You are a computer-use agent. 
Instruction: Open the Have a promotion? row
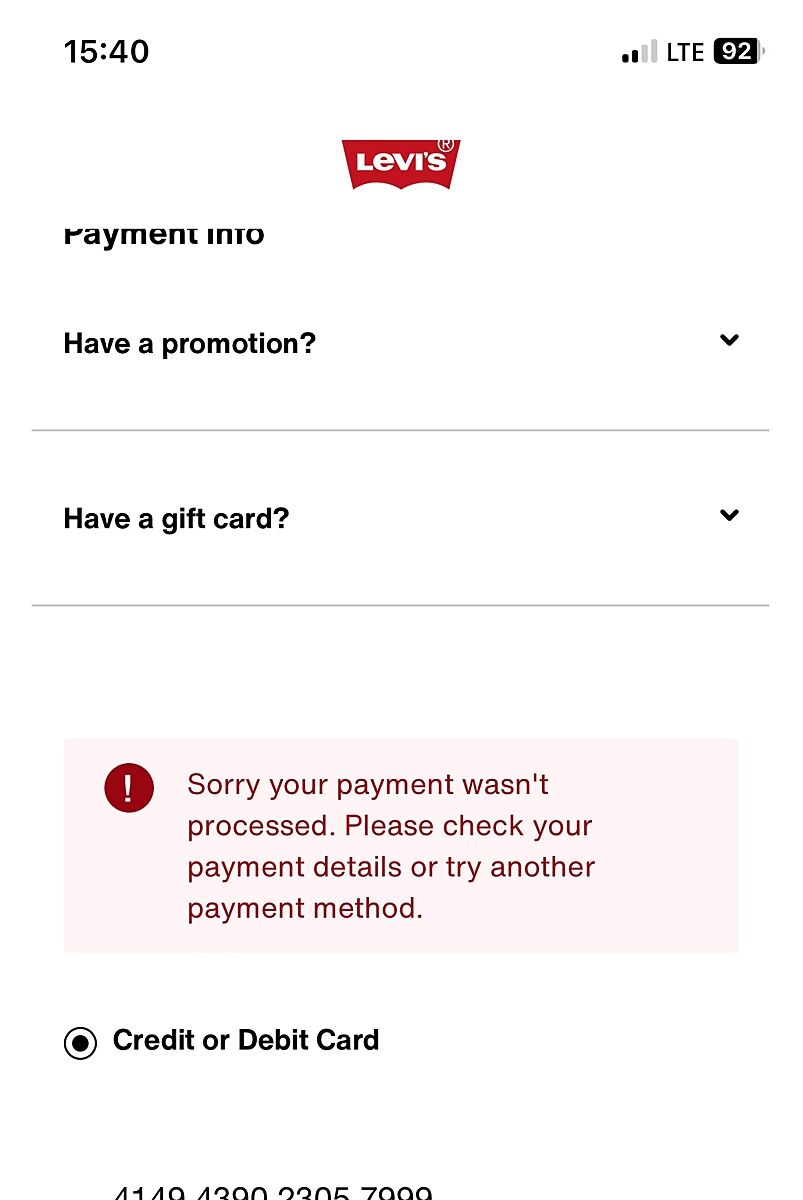click(x=190, y=344)
